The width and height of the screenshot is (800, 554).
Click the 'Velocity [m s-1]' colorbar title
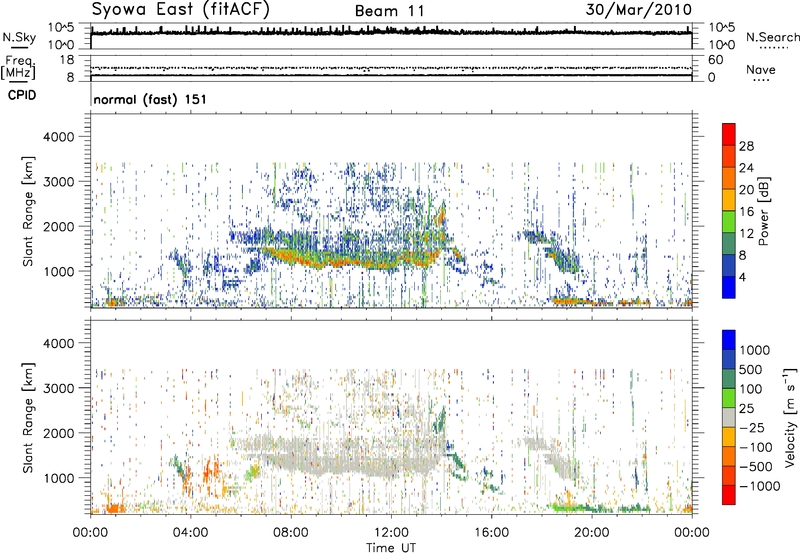[790, 417]
